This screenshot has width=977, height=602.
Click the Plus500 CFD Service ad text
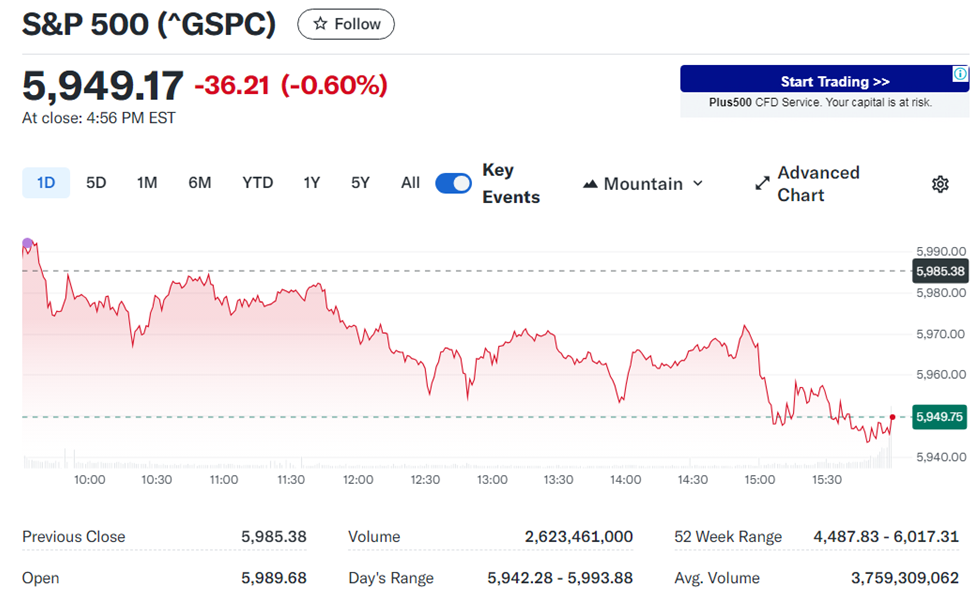tap(823, 102)
